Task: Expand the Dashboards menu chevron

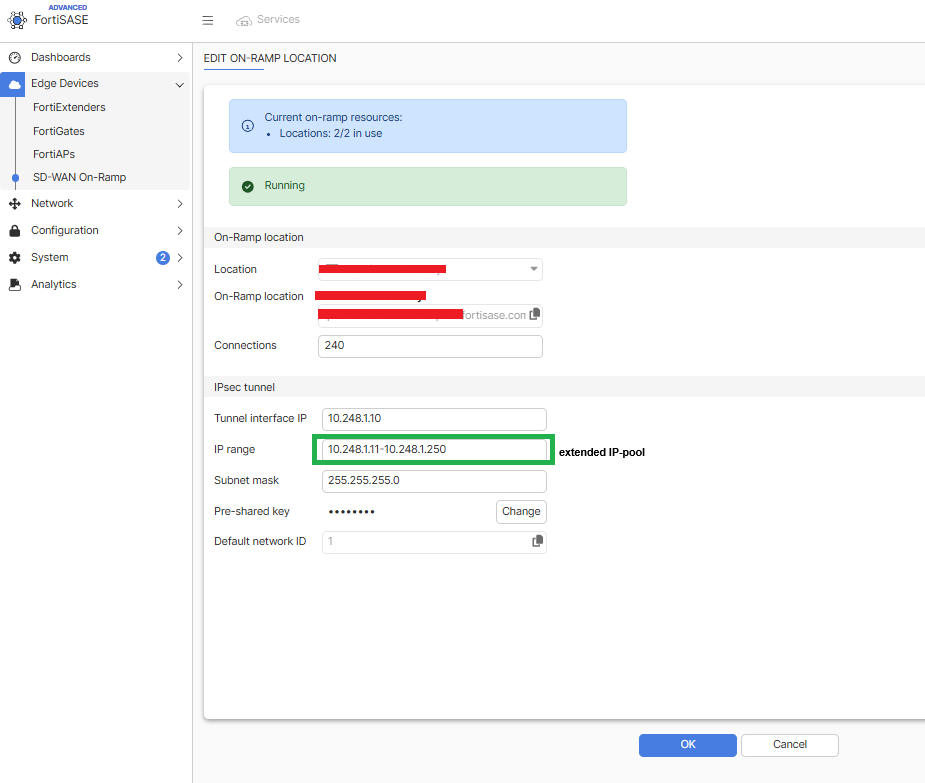Action: [180, 58]
